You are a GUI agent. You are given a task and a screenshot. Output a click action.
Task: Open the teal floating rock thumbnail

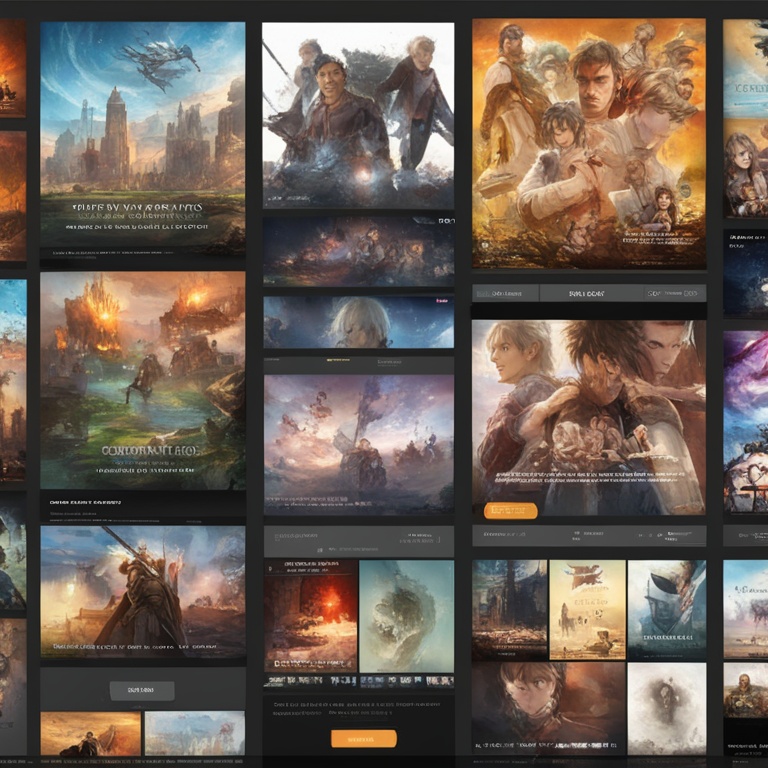coord(407,616)
